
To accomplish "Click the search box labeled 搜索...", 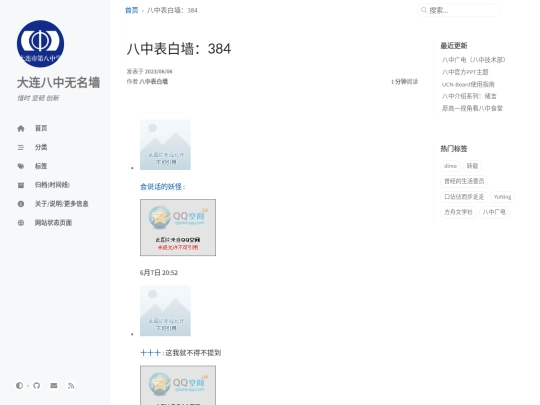I will (x=459, y=10).
